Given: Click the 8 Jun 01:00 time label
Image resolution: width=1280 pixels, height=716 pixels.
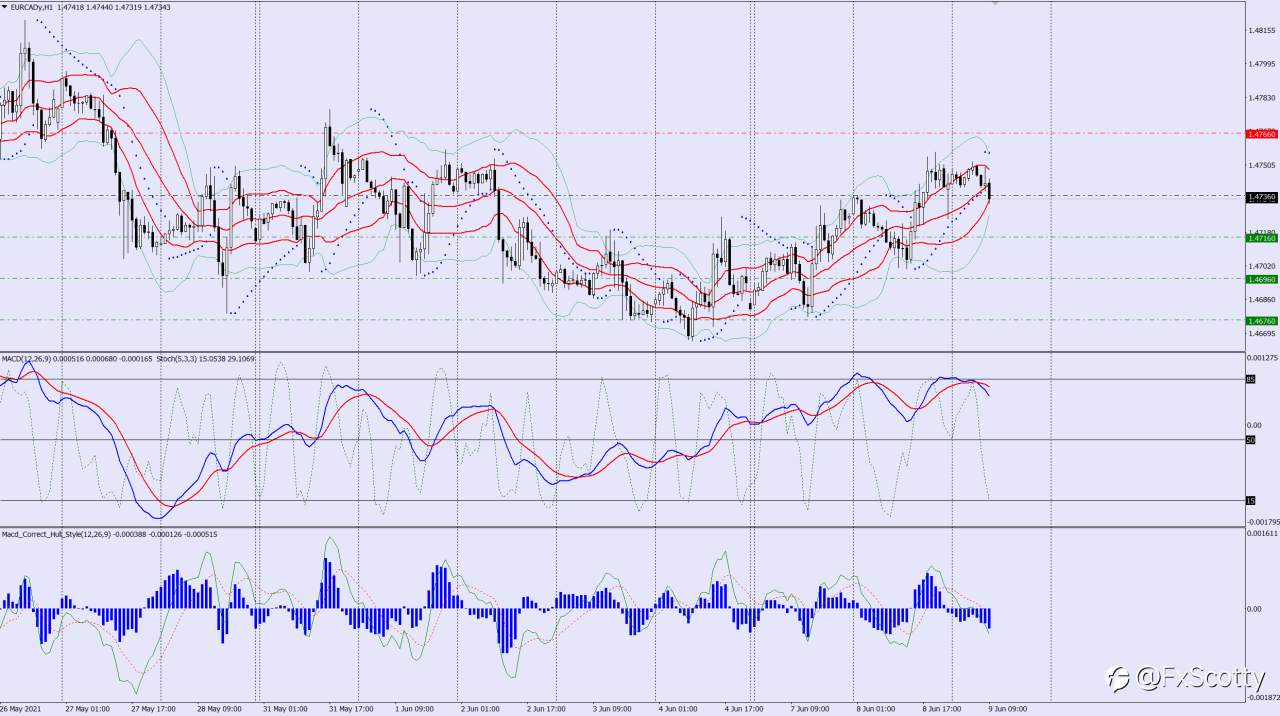Looking at the screenshot, I should point(877,709).
